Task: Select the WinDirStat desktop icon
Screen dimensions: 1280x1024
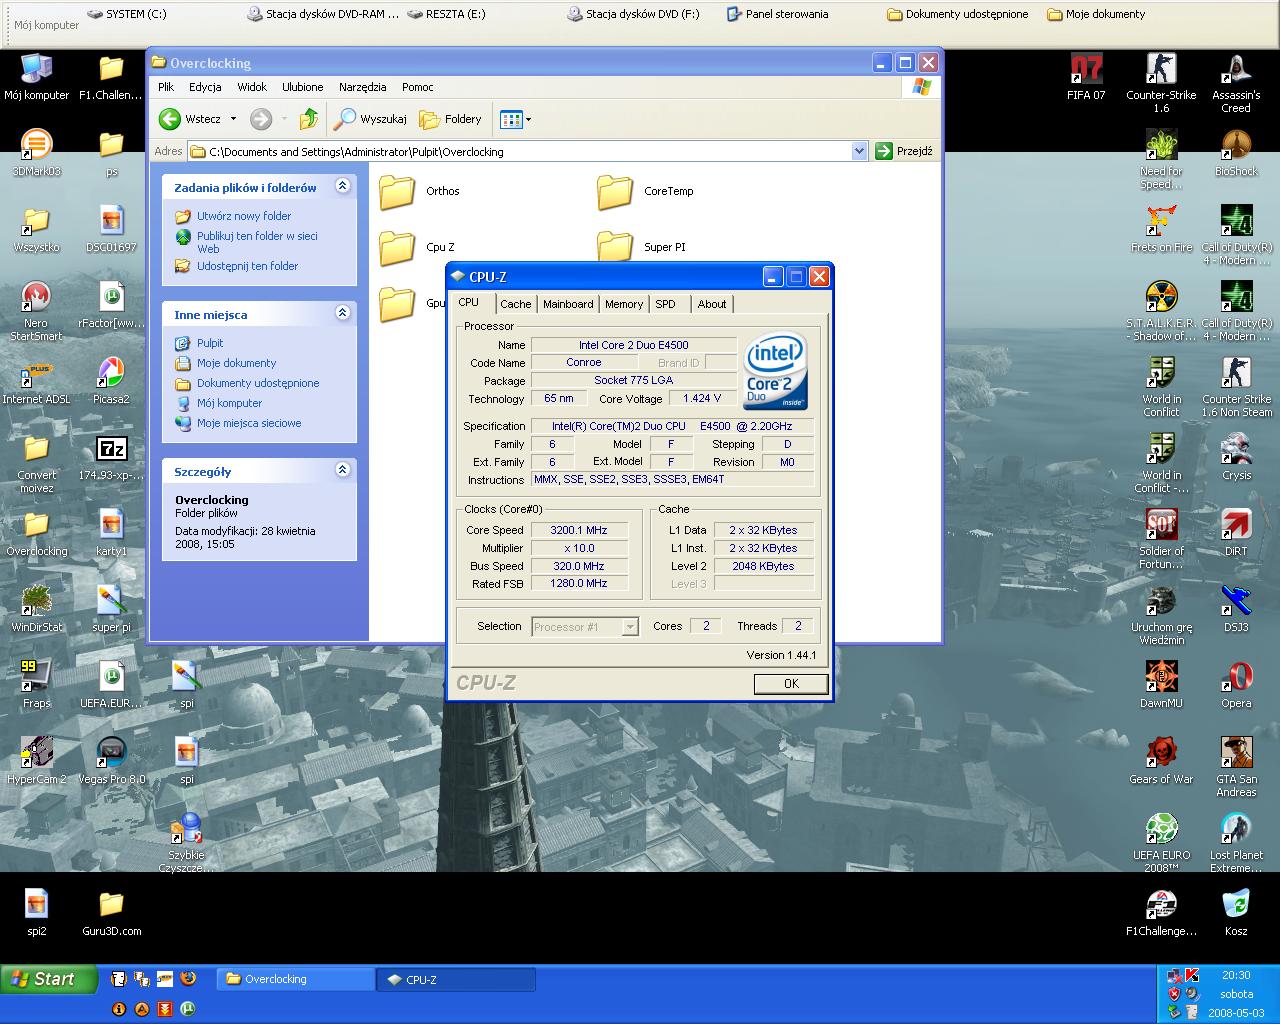Action: (37, 609)
